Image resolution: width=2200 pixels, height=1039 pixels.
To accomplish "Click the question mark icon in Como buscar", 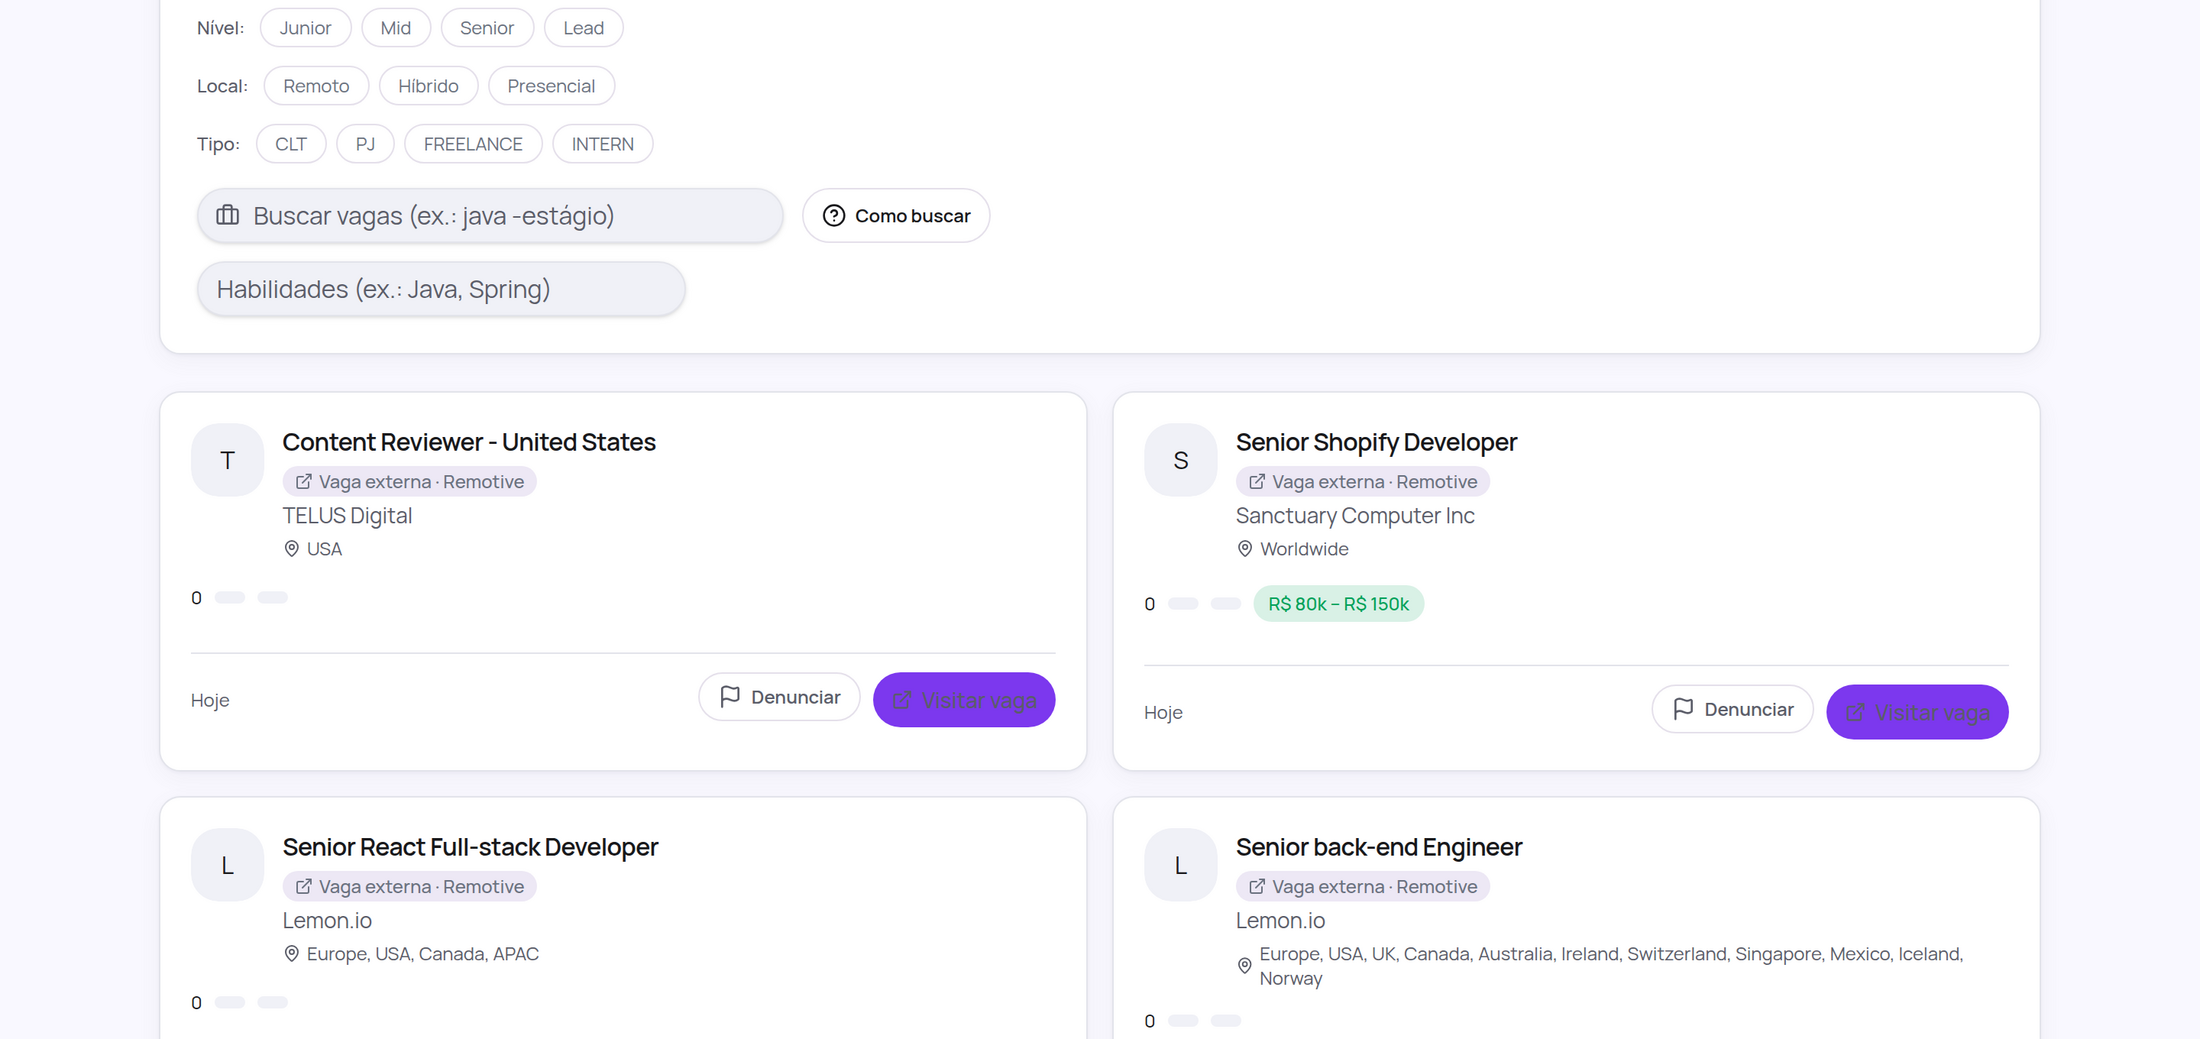I will click(834, 216).
